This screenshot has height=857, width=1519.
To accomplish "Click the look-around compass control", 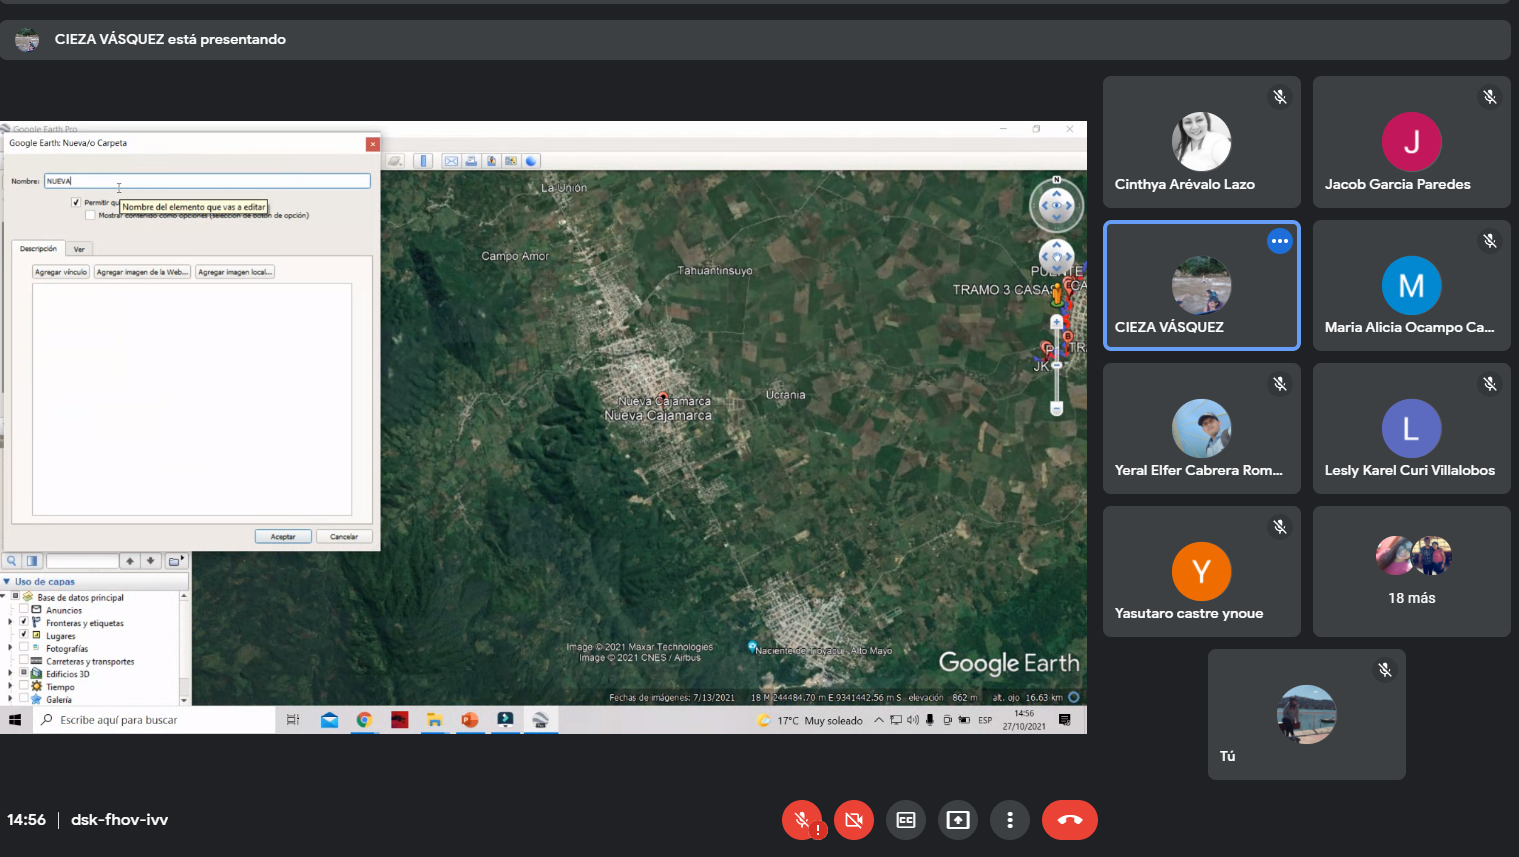I will pyautogui.click(x=1057, y=206).
